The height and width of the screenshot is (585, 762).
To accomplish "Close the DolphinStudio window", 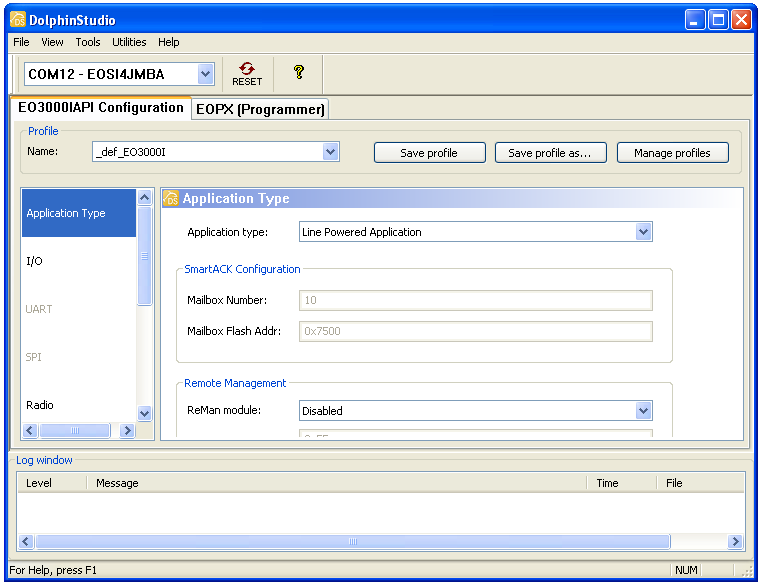I will 742,20.
